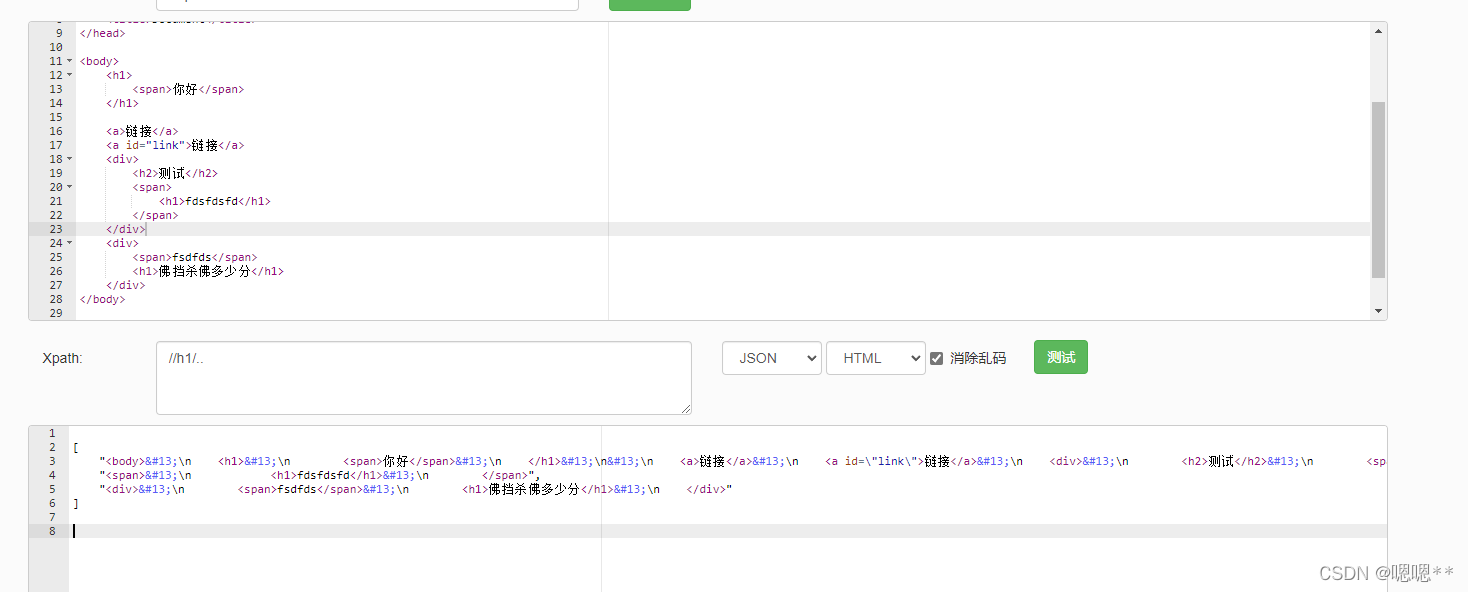The image size is (1468, 592).
Task: Click the opening bracket in output line 2
Action: click(75, 447)
